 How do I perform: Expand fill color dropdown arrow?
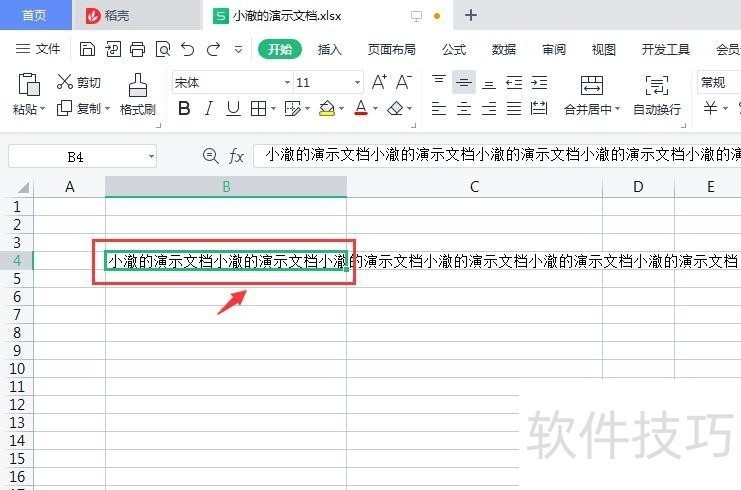coord(341,109)
